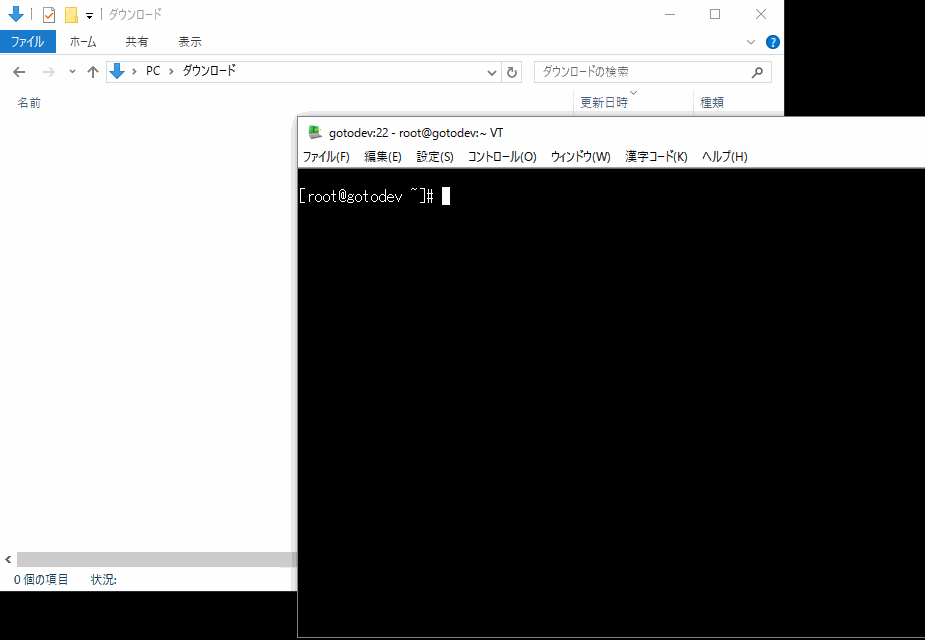This screenshot has width=925, height=640.
Task: Refresh the ダウンロード folder
Action: [512, 72]
